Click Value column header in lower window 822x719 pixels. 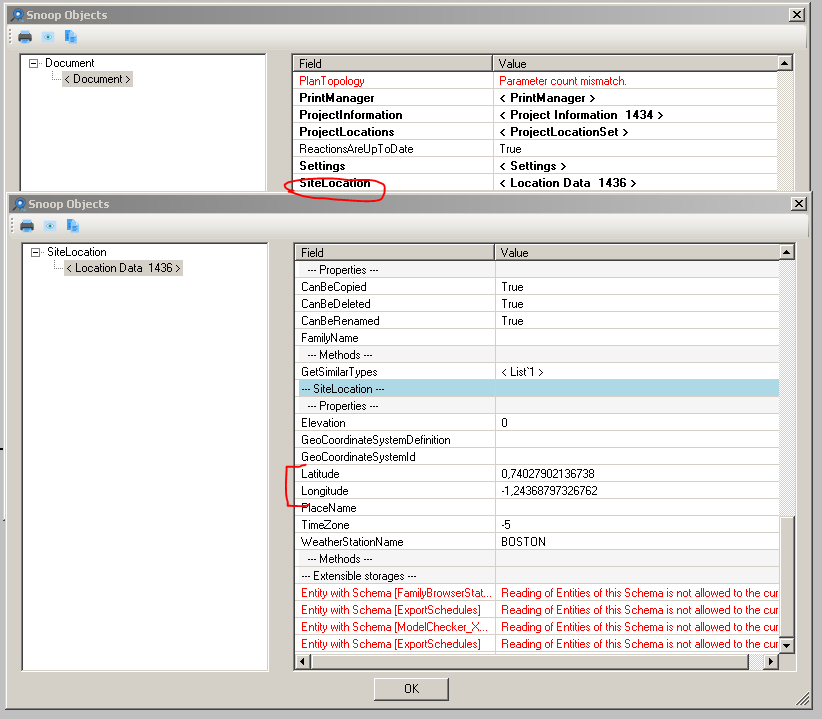[x=637, y=253]
